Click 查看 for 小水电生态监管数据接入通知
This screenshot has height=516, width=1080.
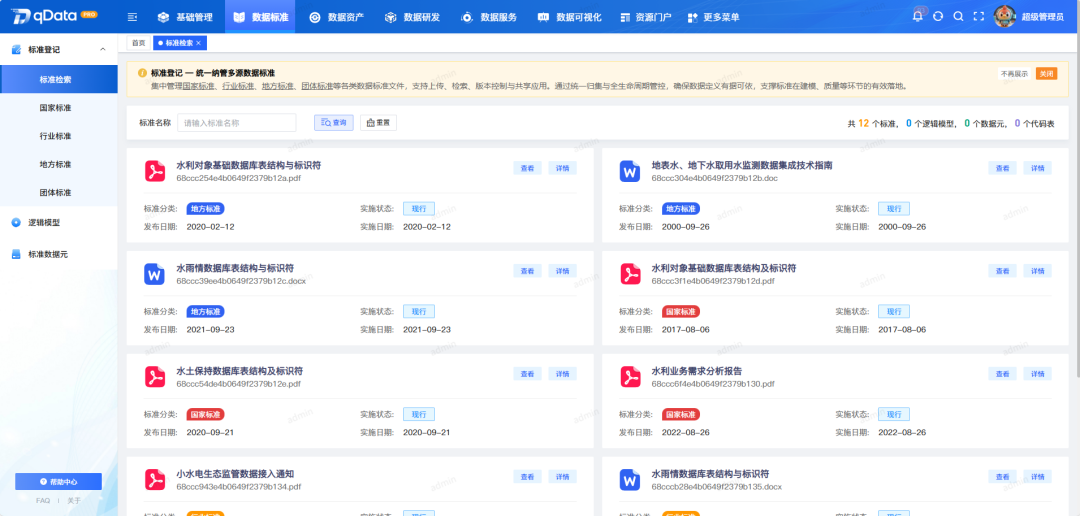click(x=528, y=477)
